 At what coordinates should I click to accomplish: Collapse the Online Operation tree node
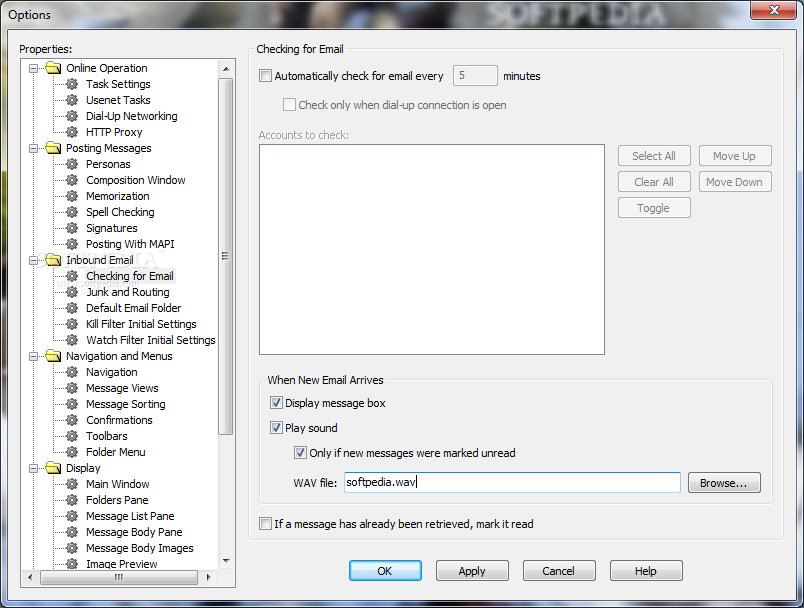(33, 68)
